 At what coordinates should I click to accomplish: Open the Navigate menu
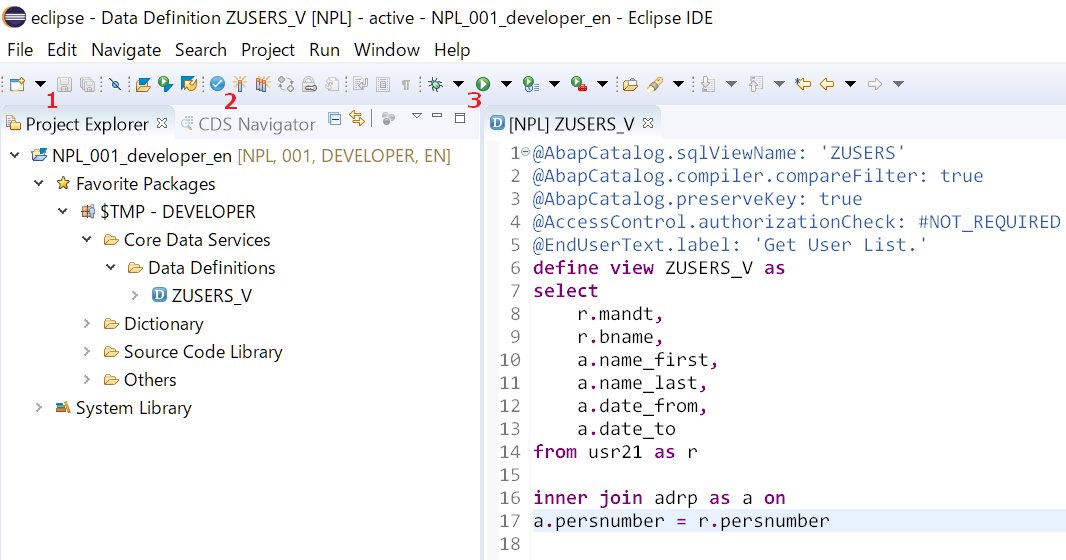(x=126, y=50)
